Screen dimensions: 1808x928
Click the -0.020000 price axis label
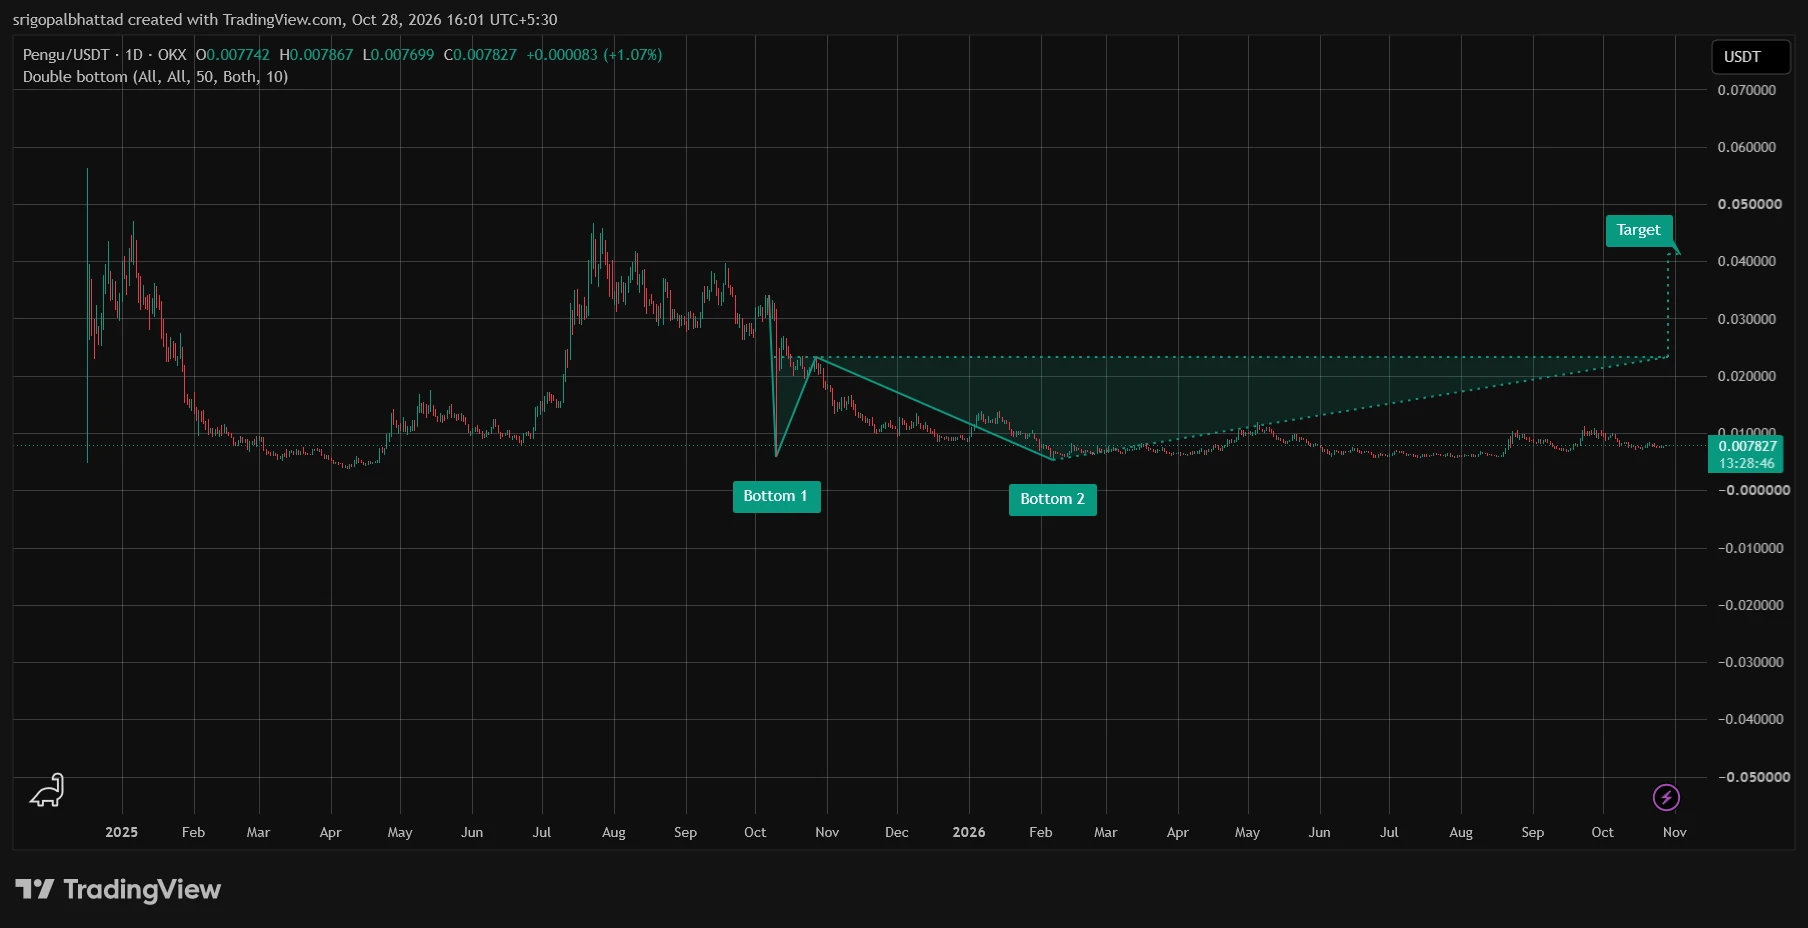click(1751, 605)
